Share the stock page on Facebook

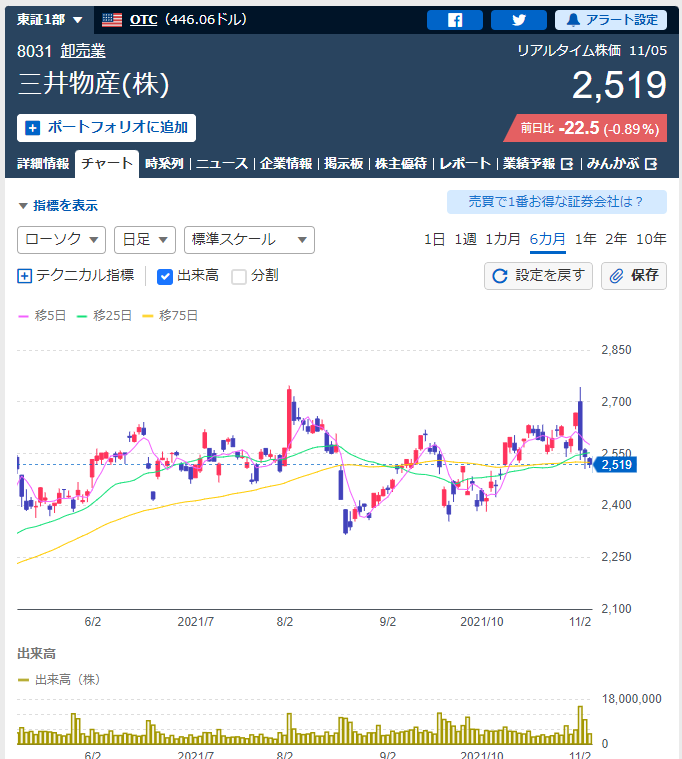coord(455,20)
